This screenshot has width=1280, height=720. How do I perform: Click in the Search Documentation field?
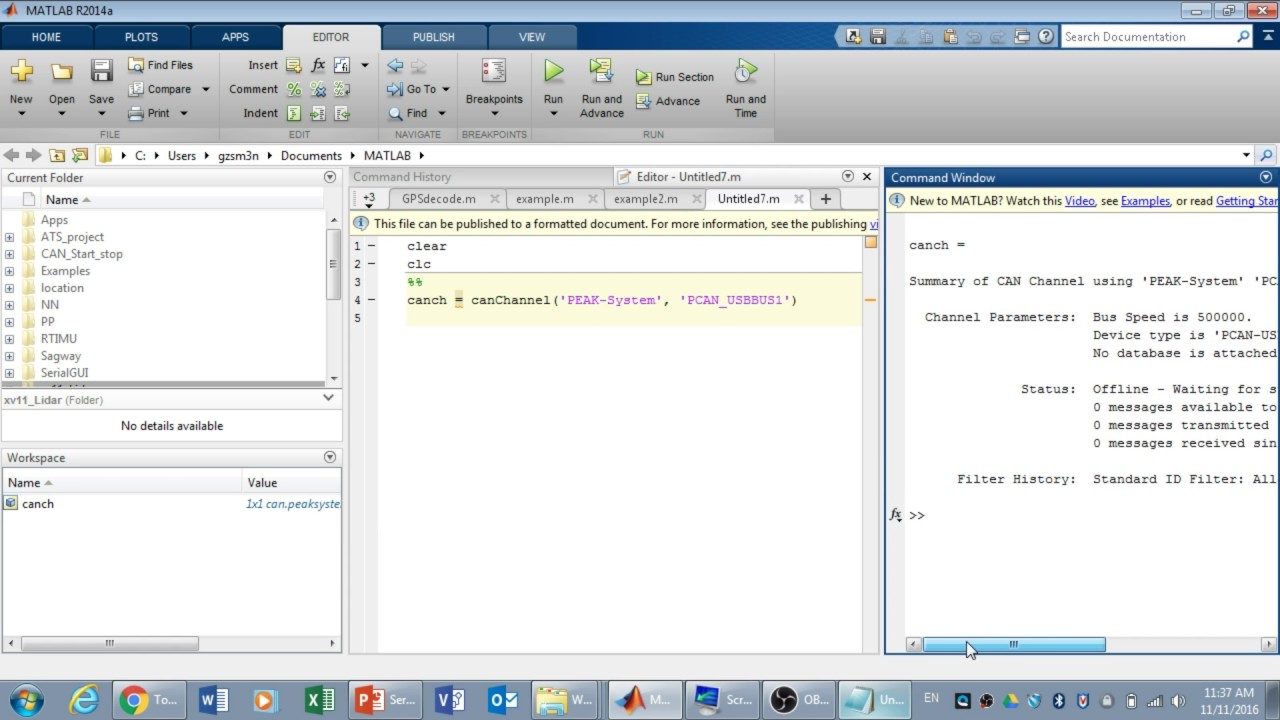(1149, 36)
